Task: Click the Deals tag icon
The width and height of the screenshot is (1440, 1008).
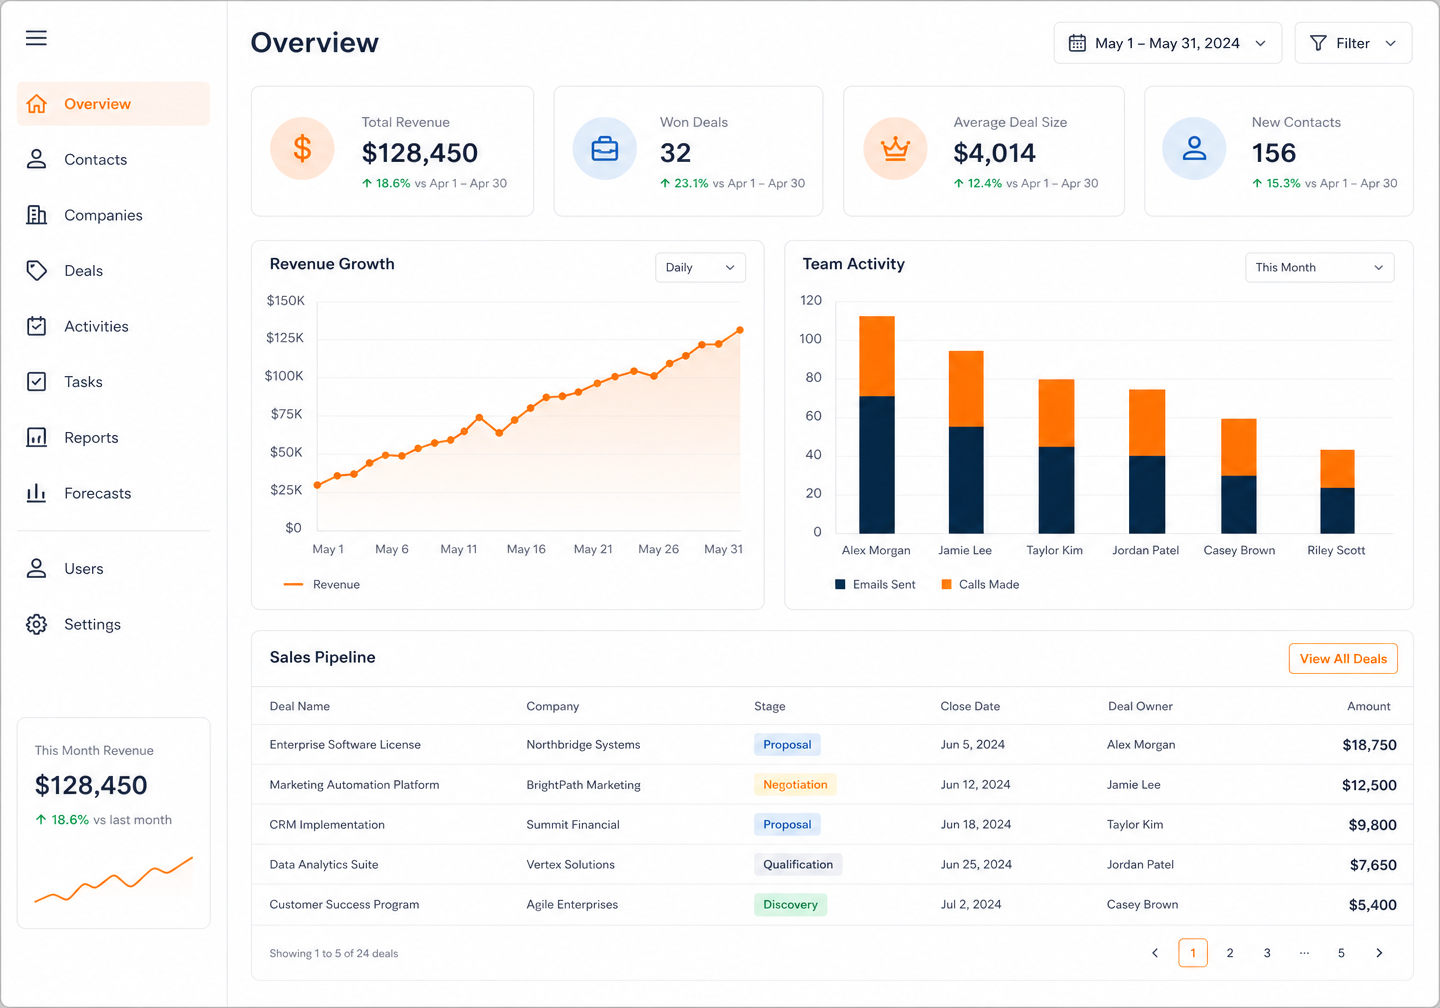Action: (37, 270)
